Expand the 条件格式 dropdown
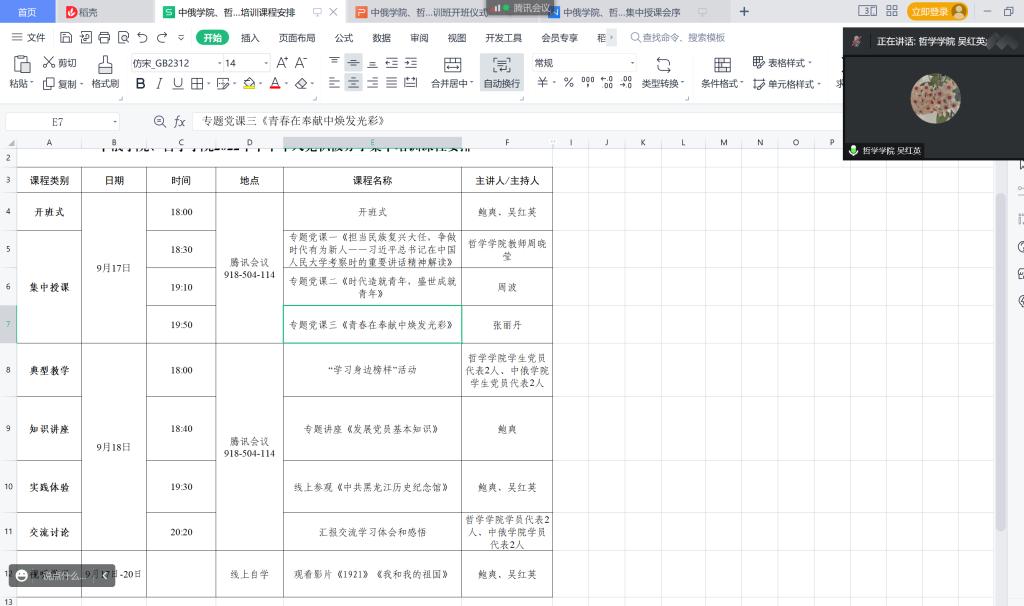The height and width of the screenshot is (606, 1024). coord(742,84)
